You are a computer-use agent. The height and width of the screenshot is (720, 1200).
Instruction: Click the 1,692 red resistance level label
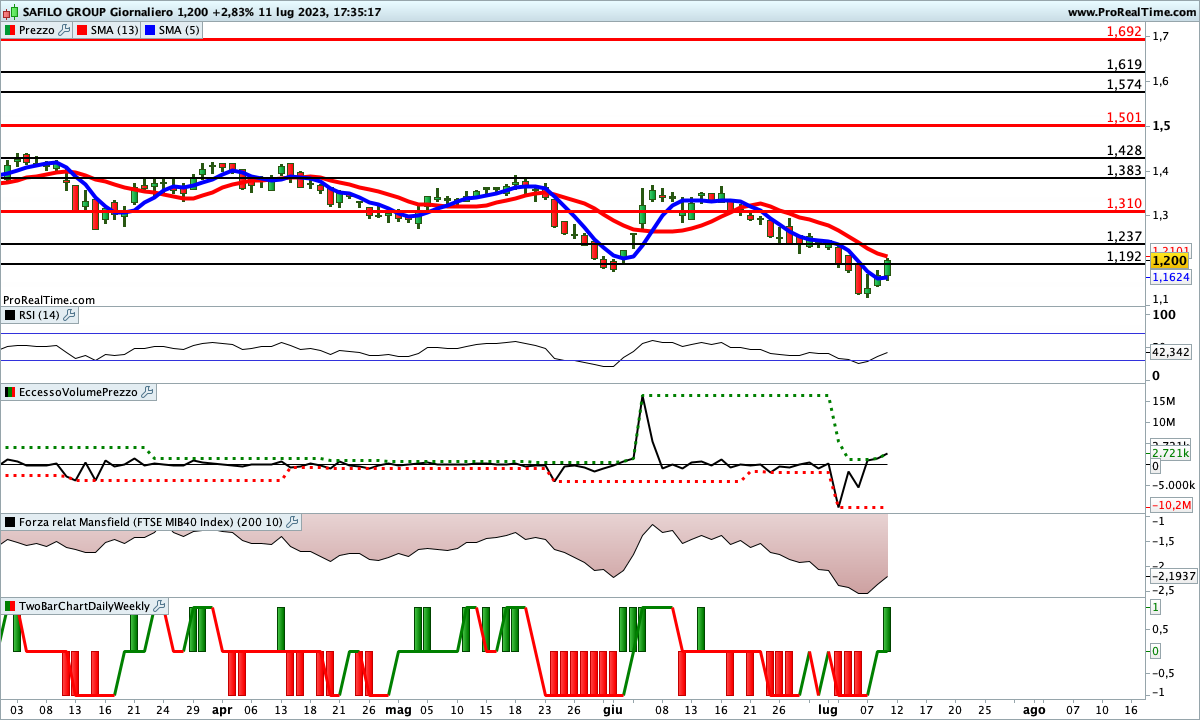(1124, 31)
